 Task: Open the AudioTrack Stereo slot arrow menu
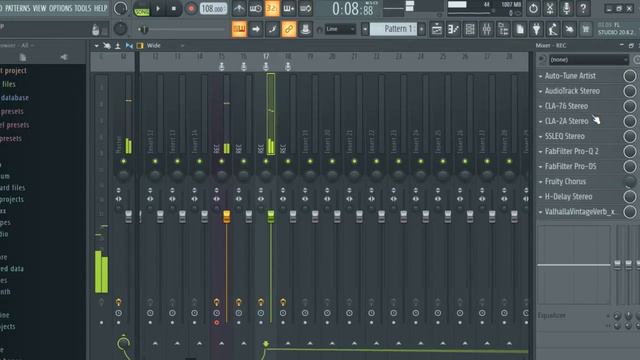point(540,91)
